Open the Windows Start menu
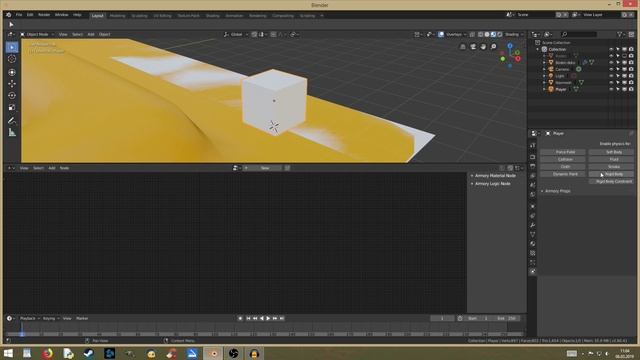 (8, 353)
